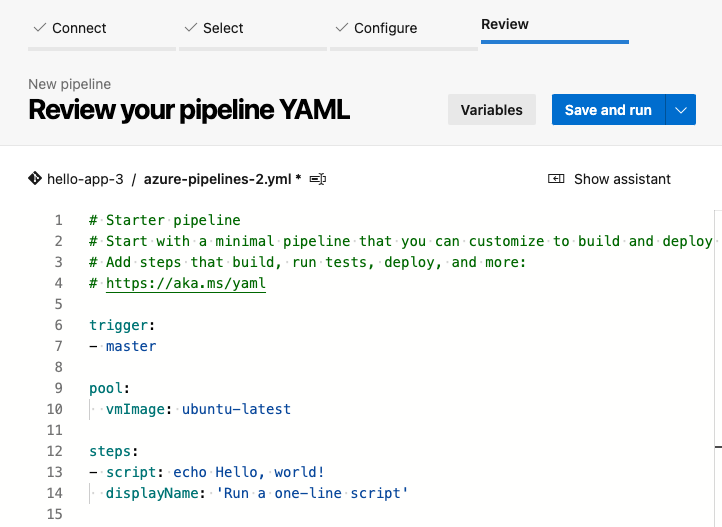Click the azure-pipelines-2.yml file name

coord(217,179)
